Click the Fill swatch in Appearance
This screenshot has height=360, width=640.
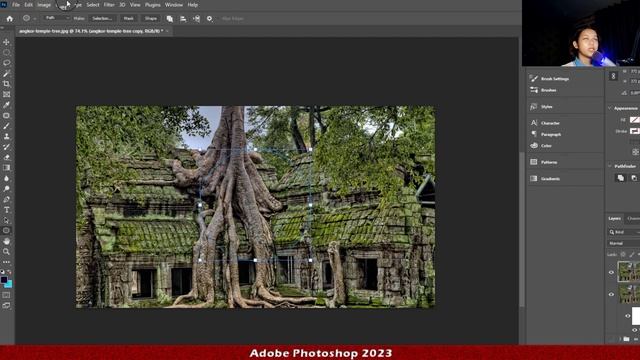pyautogui.click(x=635, y=120)
